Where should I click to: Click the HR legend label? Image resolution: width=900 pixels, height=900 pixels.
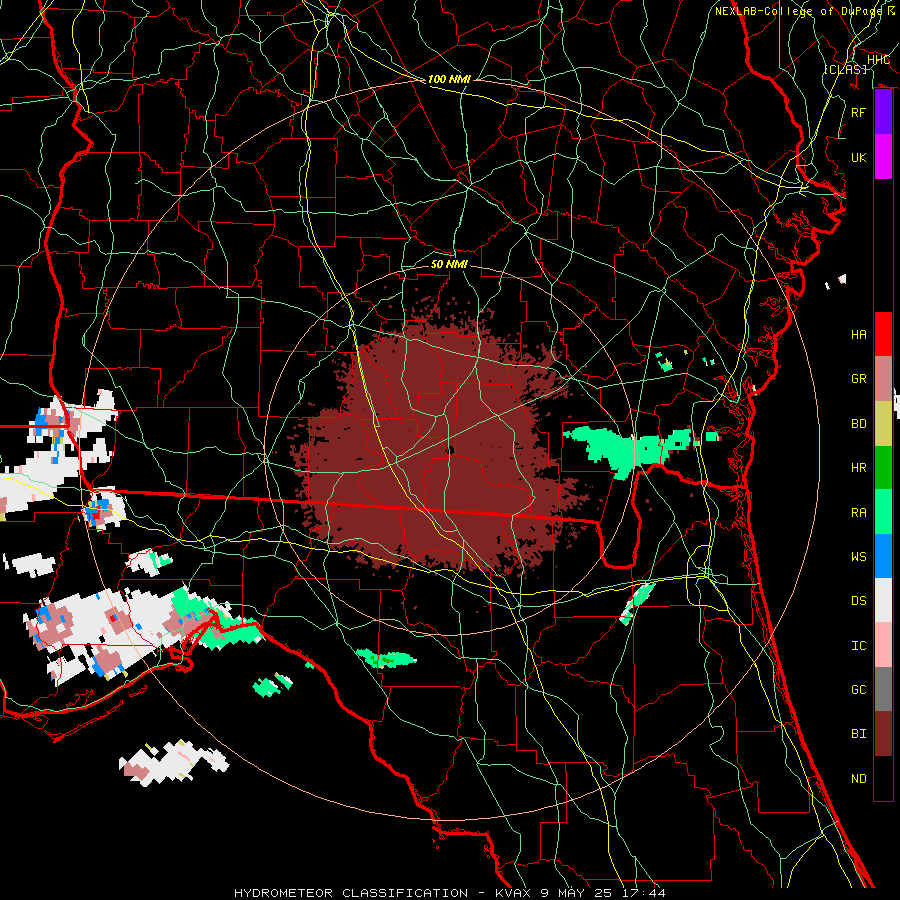coord(858,468)
